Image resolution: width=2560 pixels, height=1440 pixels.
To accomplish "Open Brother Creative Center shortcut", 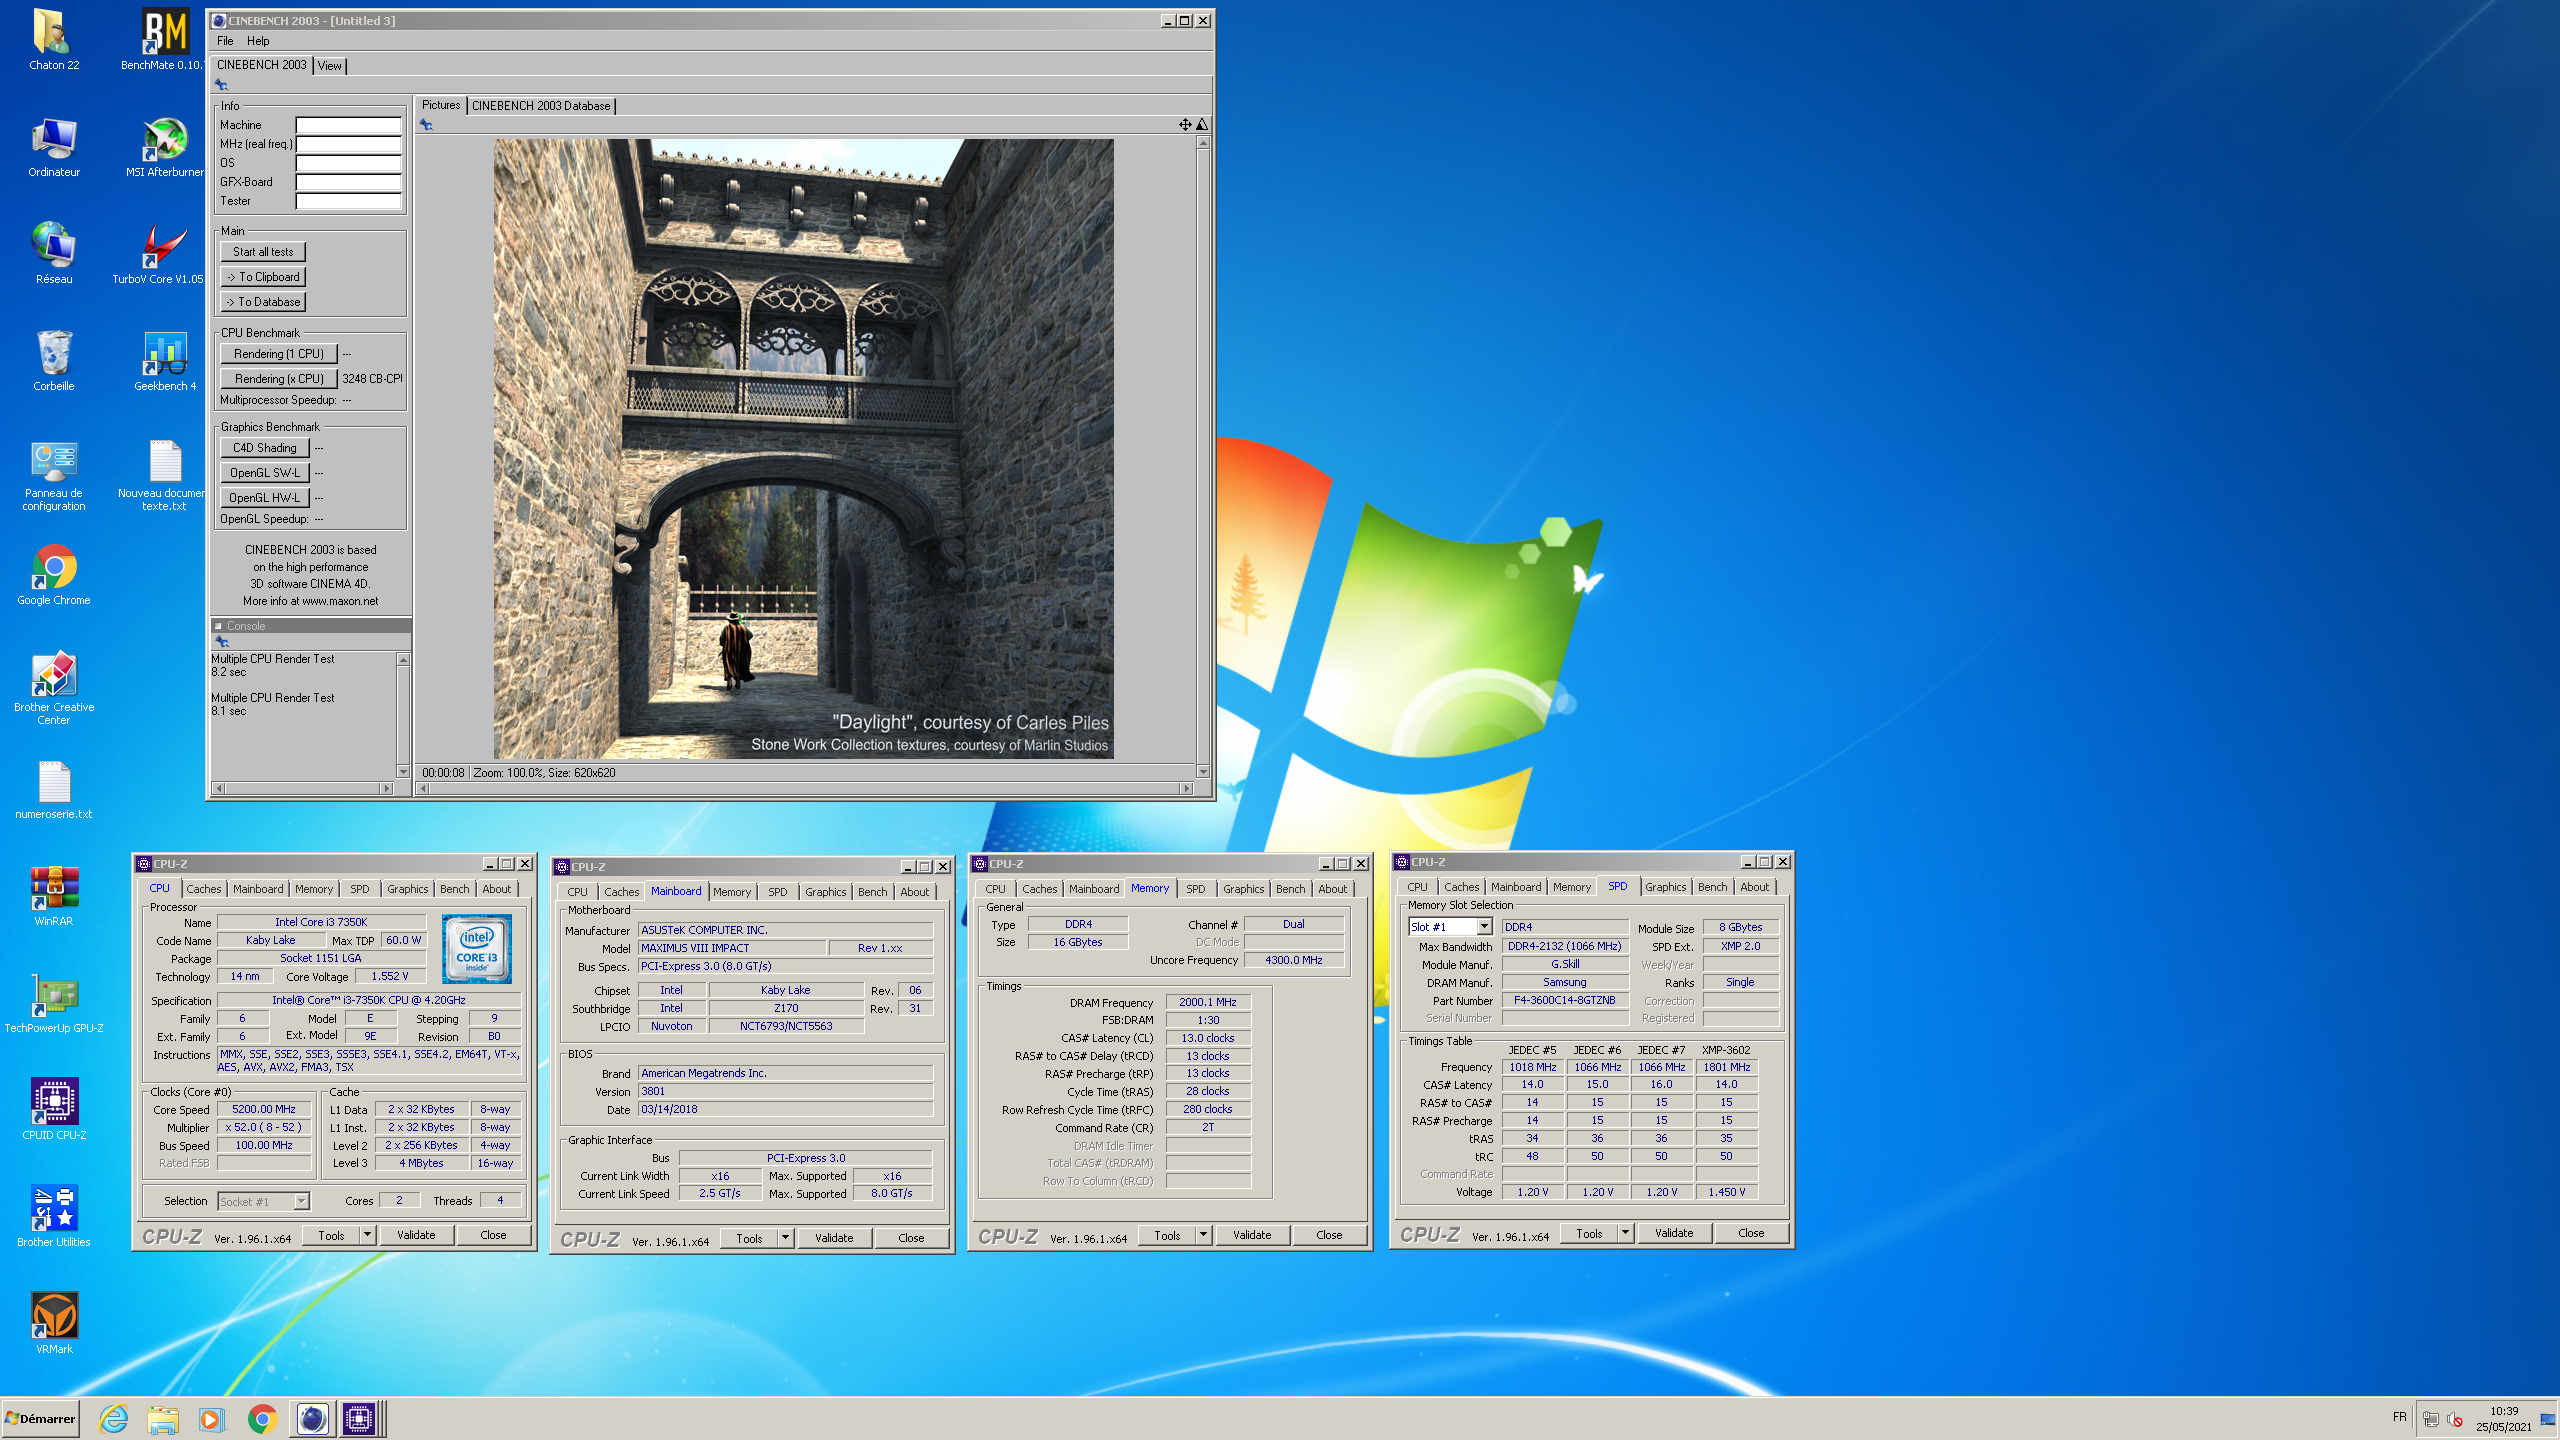I will point(53,688).
